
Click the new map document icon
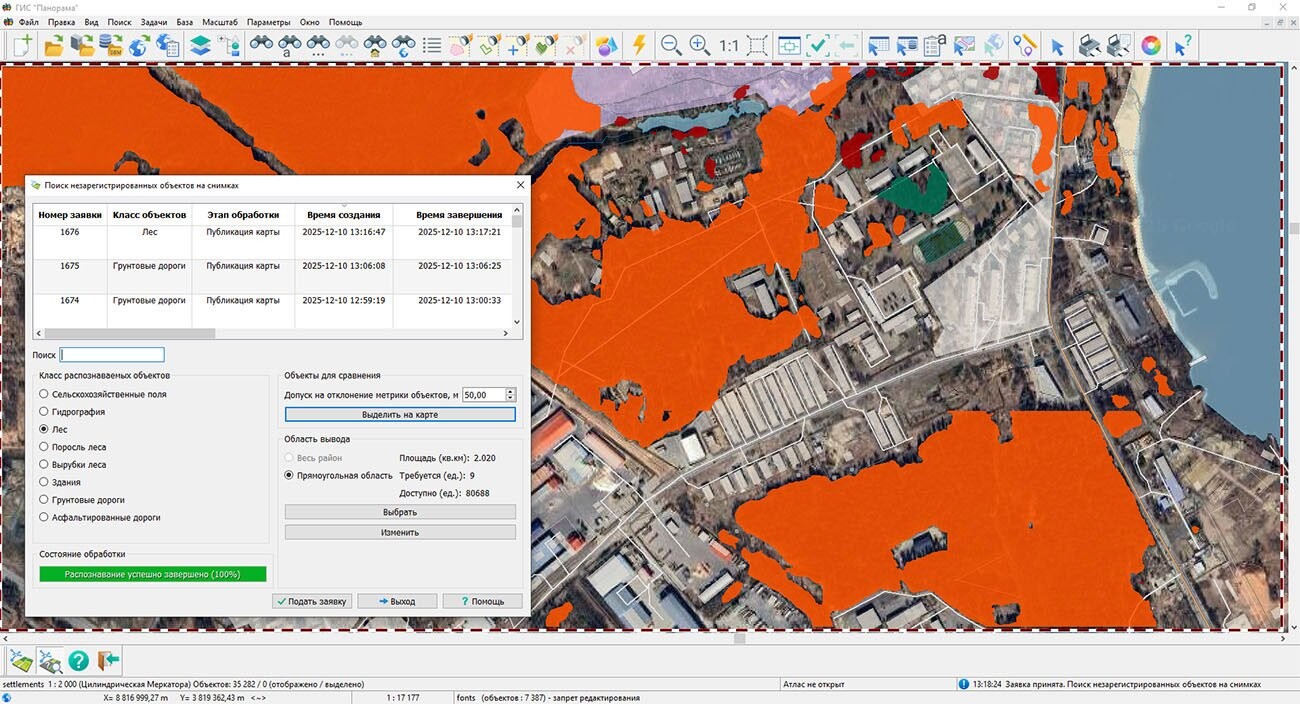pyautogui.click(x=22, y=45)
